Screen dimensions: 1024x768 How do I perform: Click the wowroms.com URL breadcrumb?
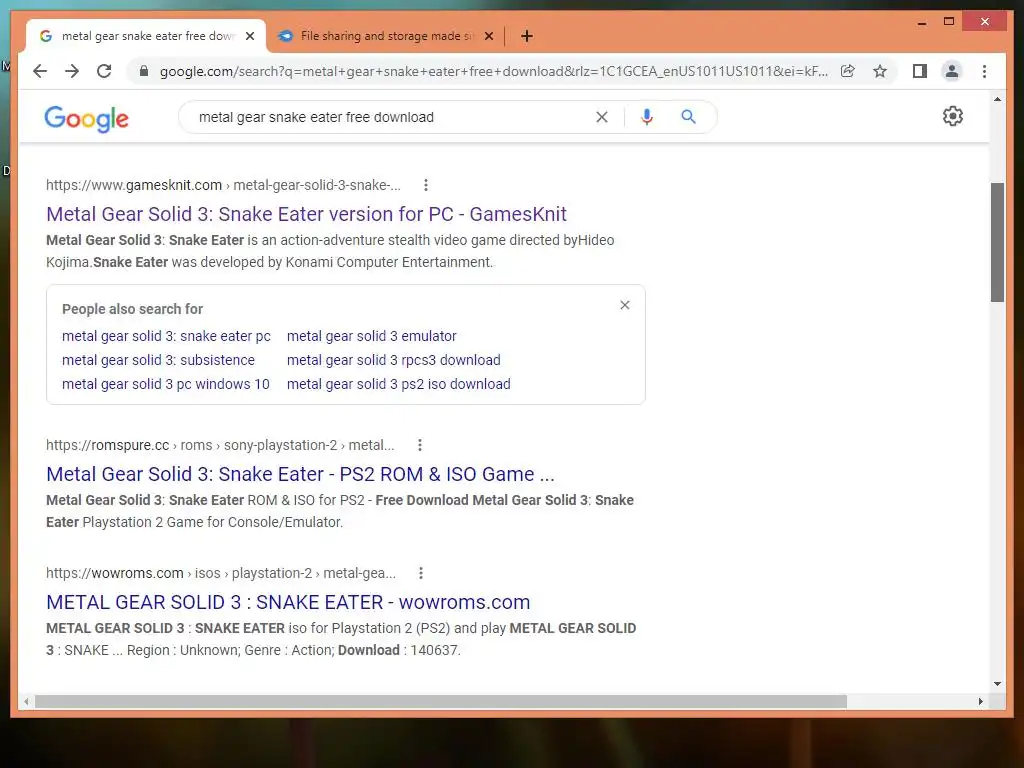pos(221,573)
